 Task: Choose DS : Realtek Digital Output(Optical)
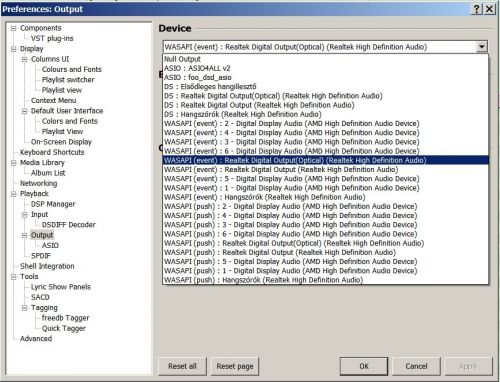326,96
